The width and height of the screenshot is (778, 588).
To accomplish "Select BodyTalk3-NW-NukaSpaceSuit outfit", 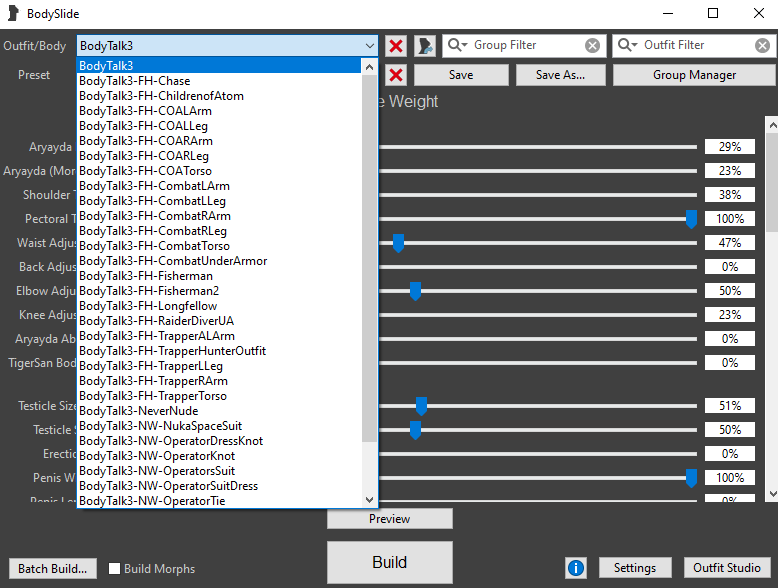I will (219, 426).
